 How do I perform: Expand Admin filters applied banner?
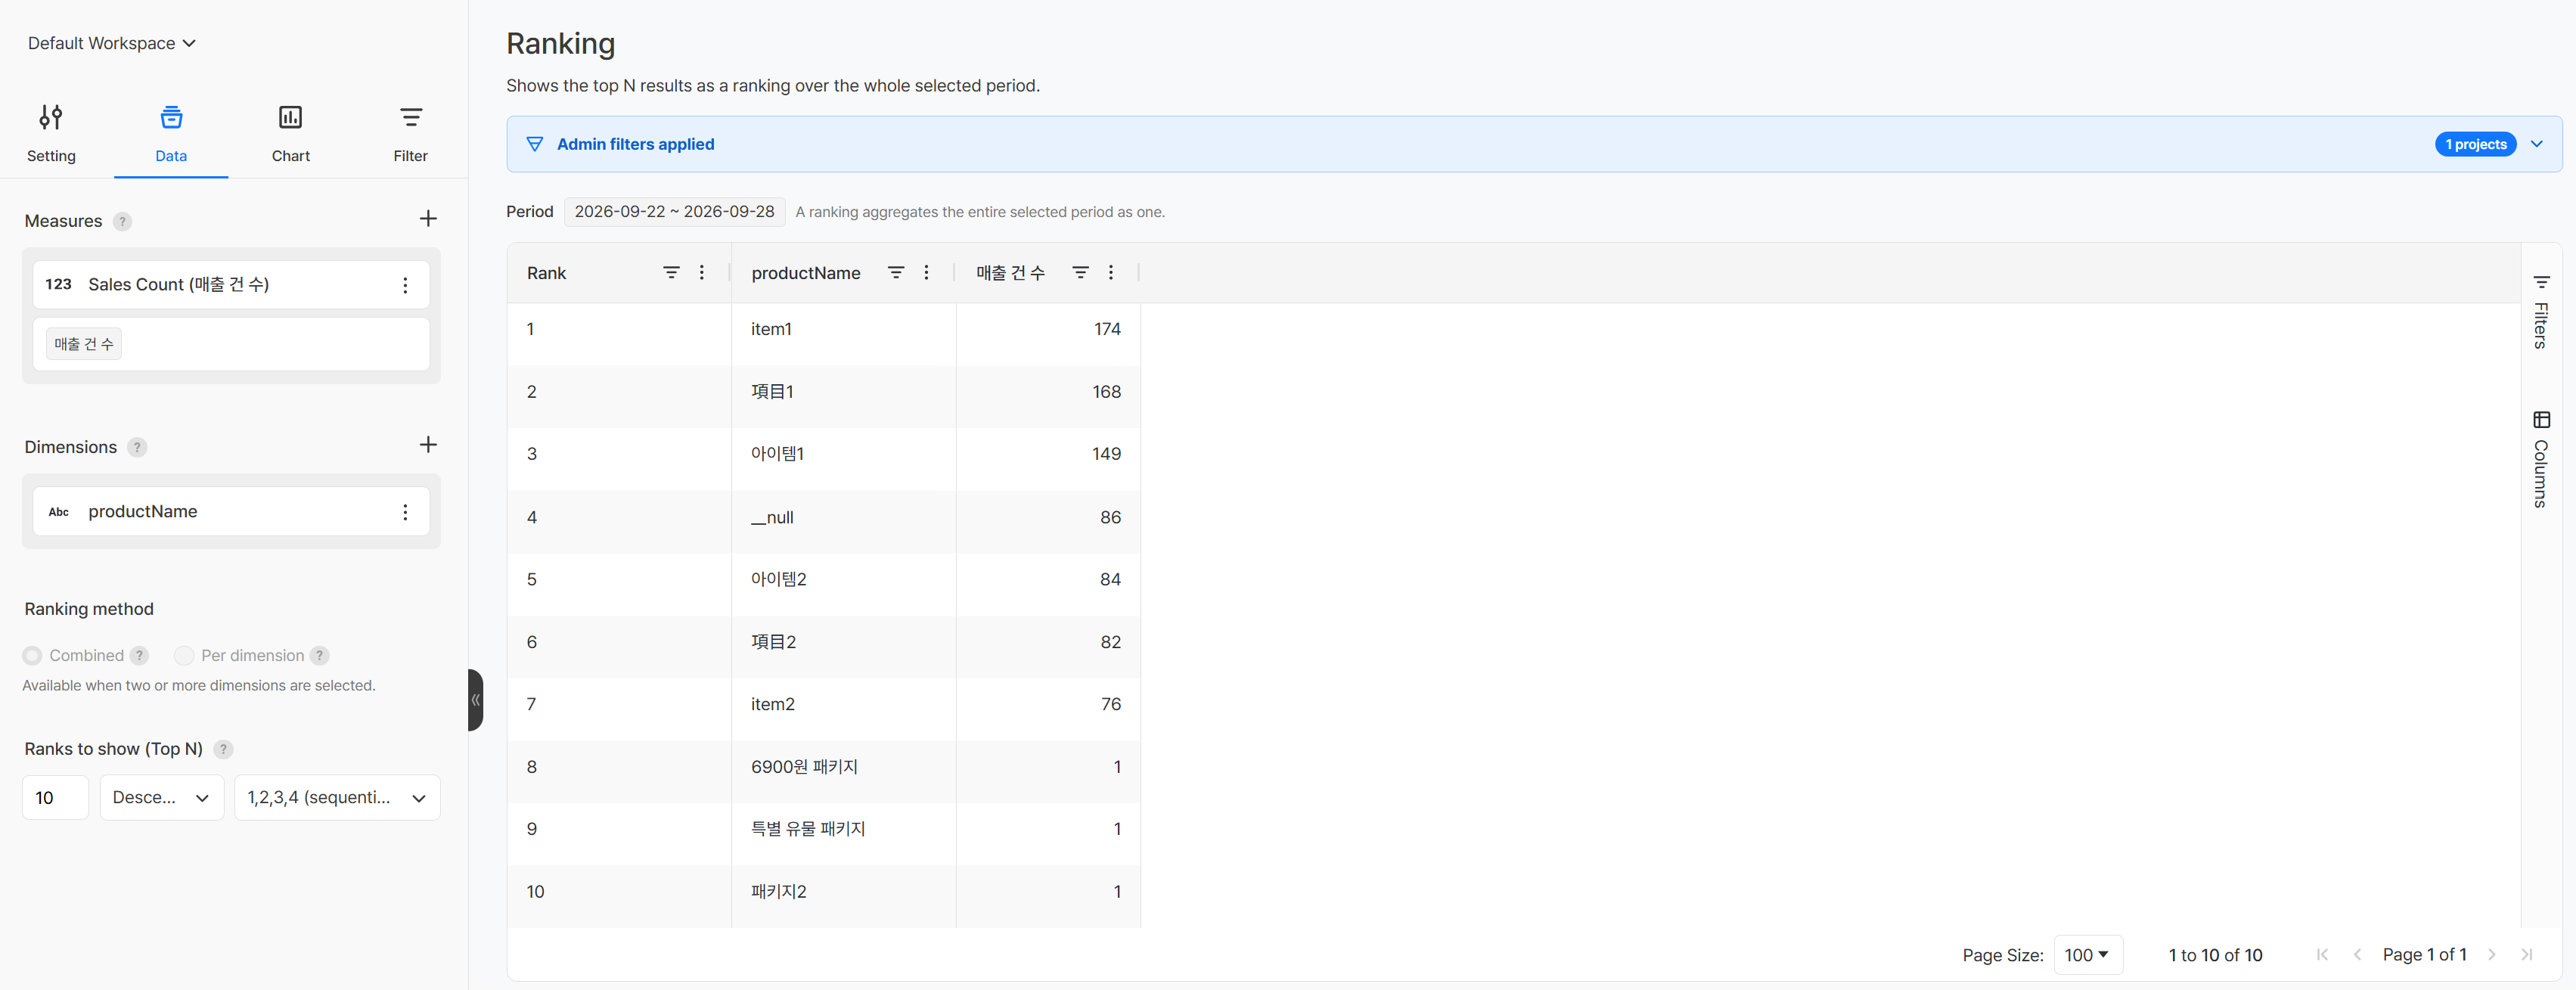click(2536, 144)
